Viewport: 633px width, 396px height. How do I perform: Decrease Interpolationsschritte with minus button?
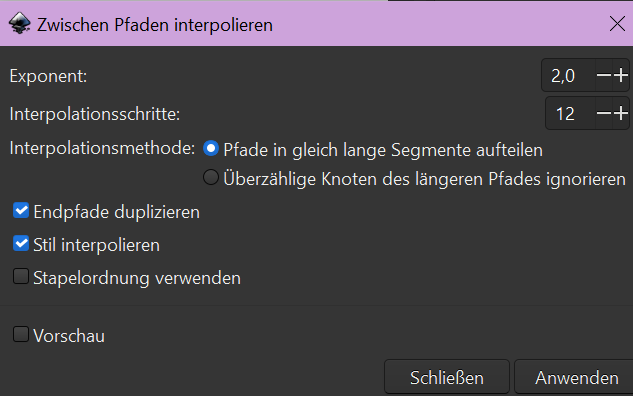coord(604,113)
